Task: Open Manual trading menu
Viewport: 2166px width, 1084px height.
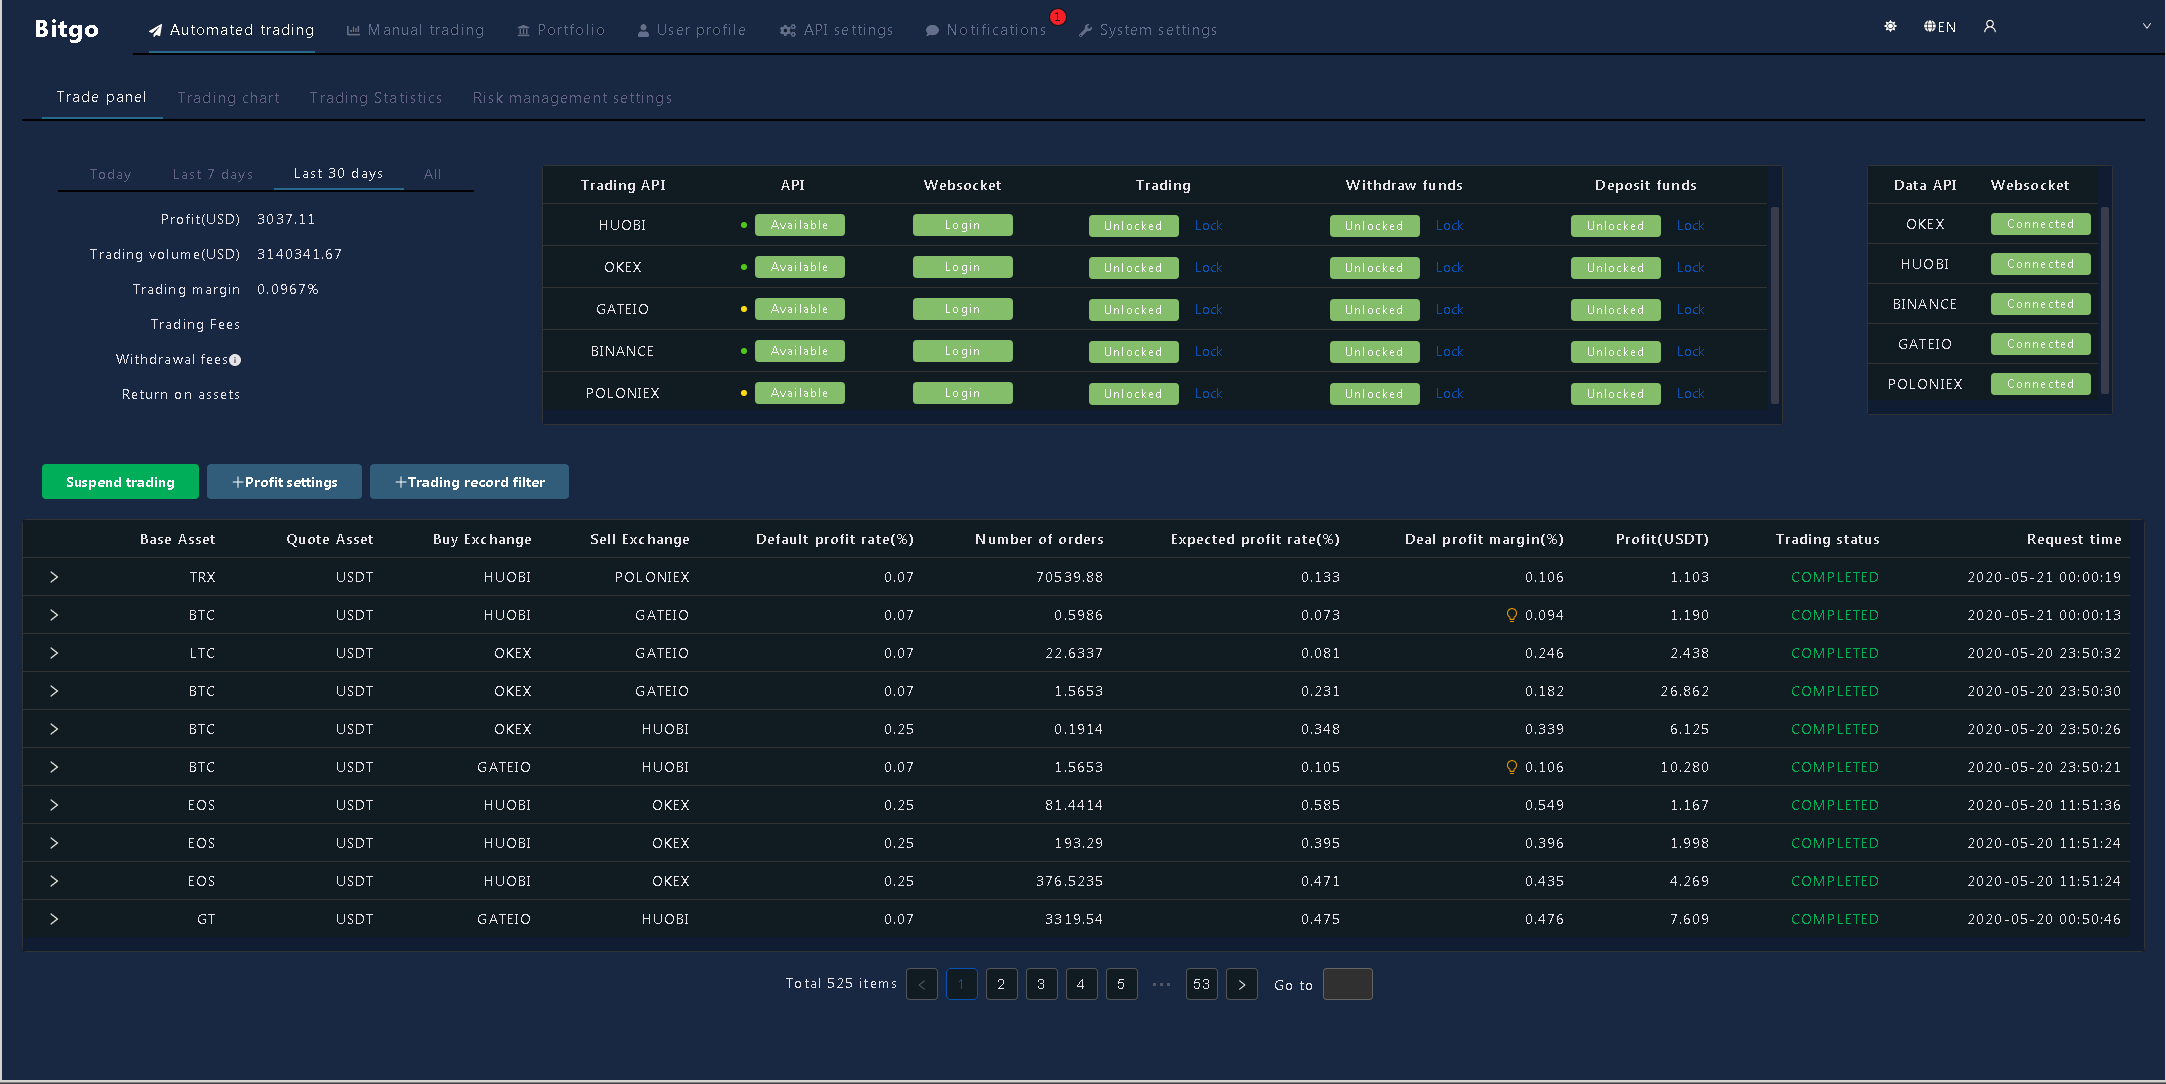Action: (x=415, y=30)
